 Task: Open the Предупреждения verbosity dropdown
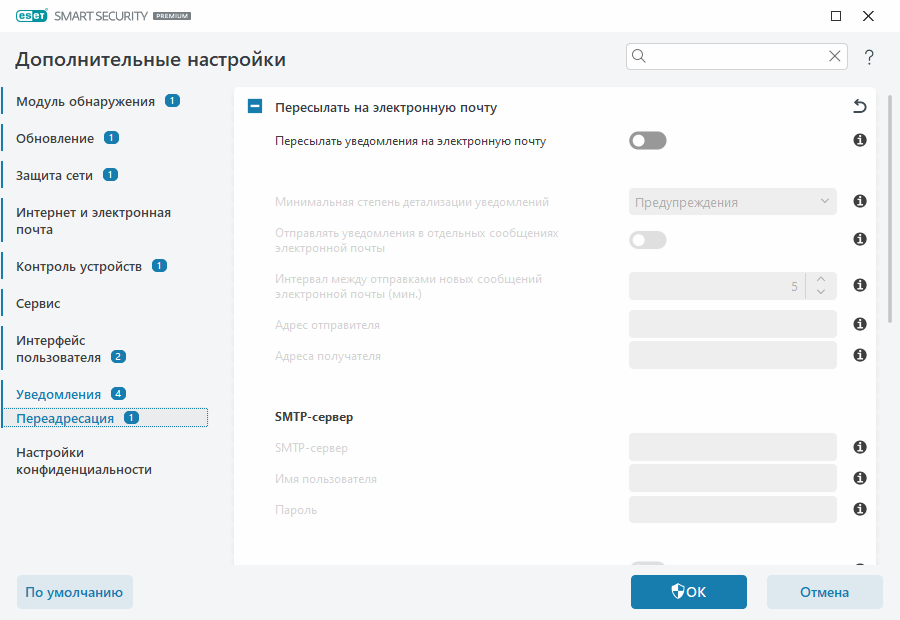click(732, 201)
